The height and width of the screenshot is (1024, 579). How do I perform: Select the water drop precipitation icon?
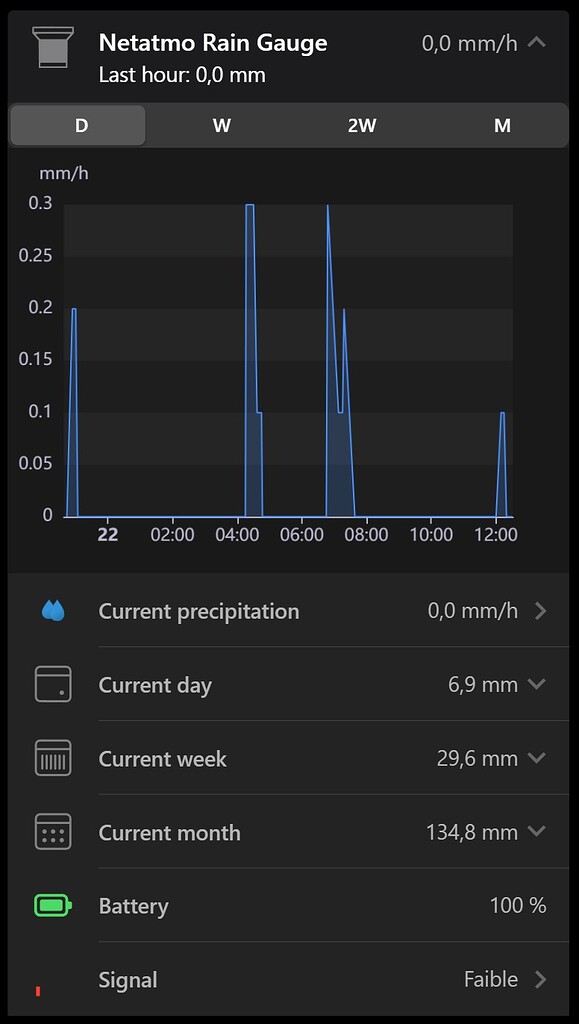coord(52,611)
